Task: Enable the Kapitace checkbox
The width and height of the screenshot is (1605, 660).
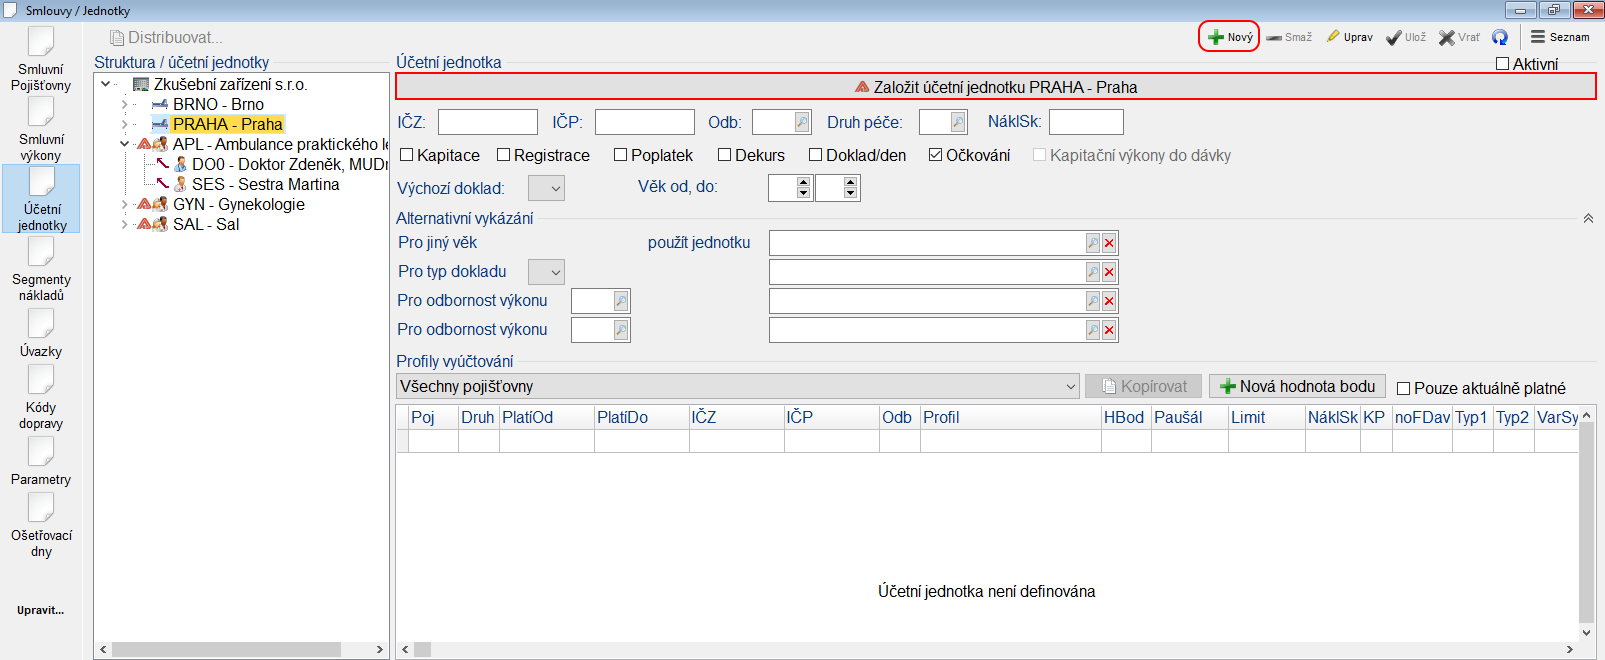Action: tap(407, 155)
